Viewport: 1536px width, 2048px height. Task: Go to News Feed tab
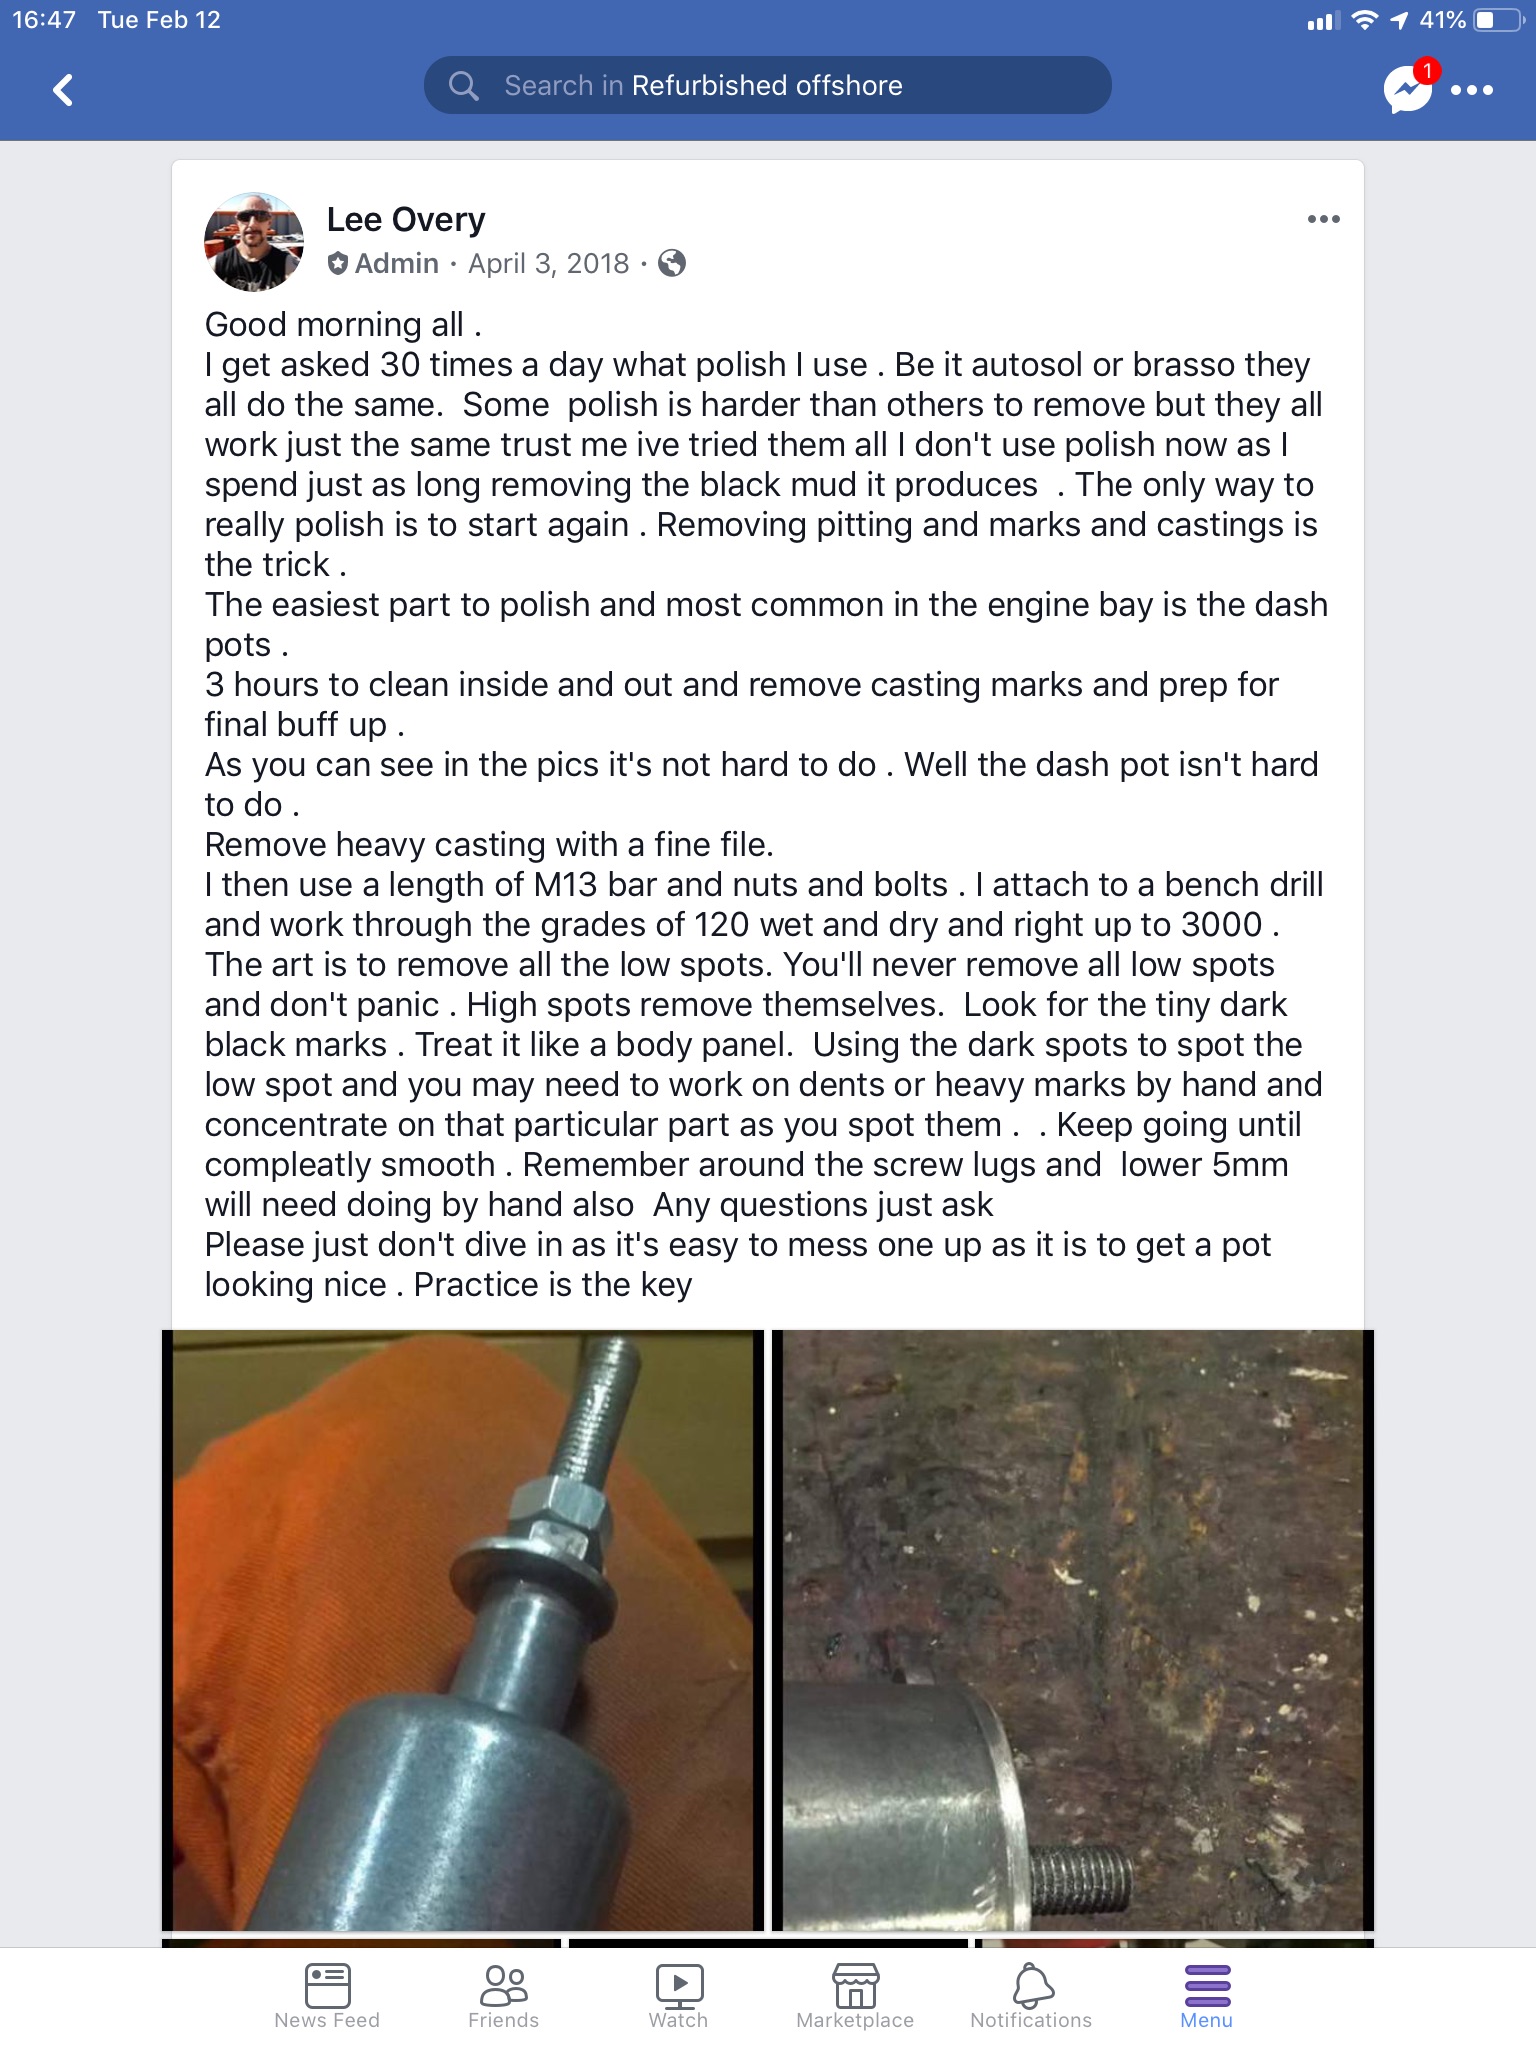coord(327,1995)
